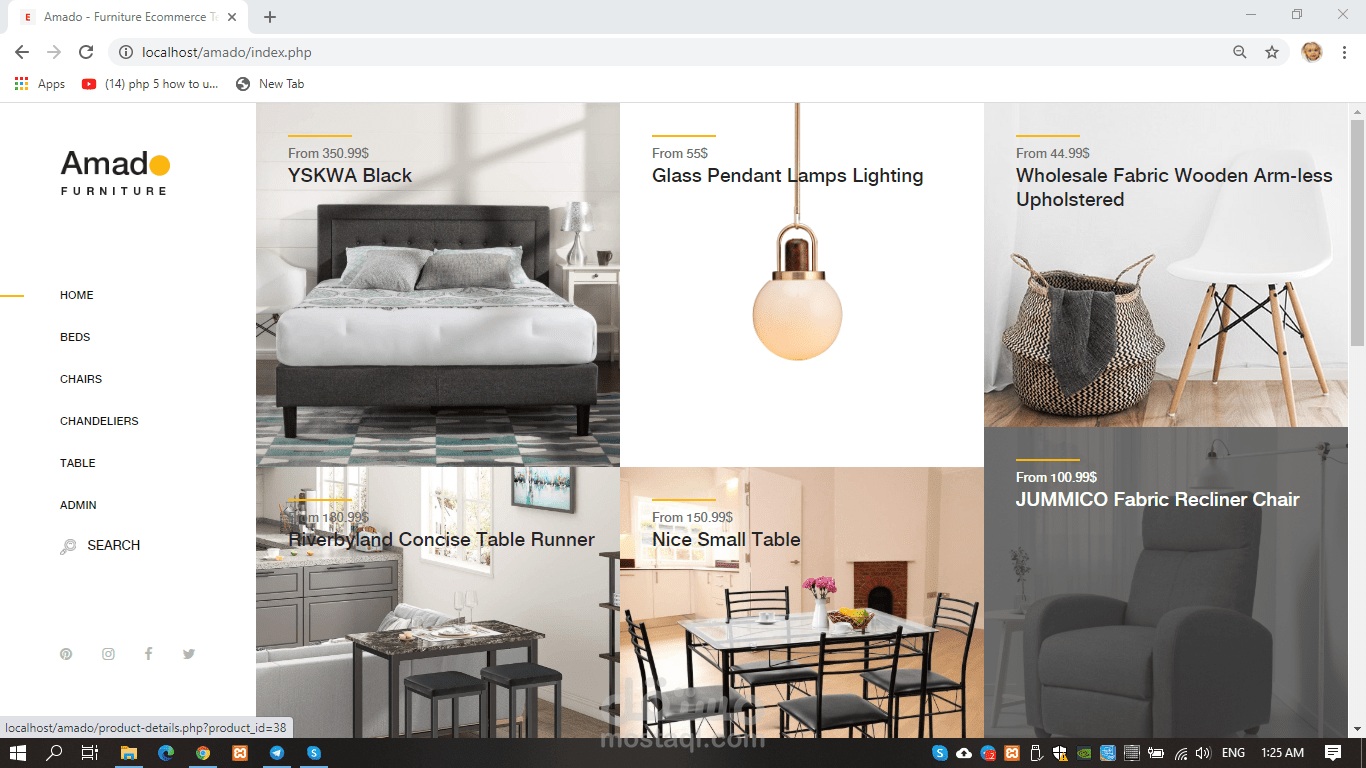Open the CHAIRS category

pos(81,379)
